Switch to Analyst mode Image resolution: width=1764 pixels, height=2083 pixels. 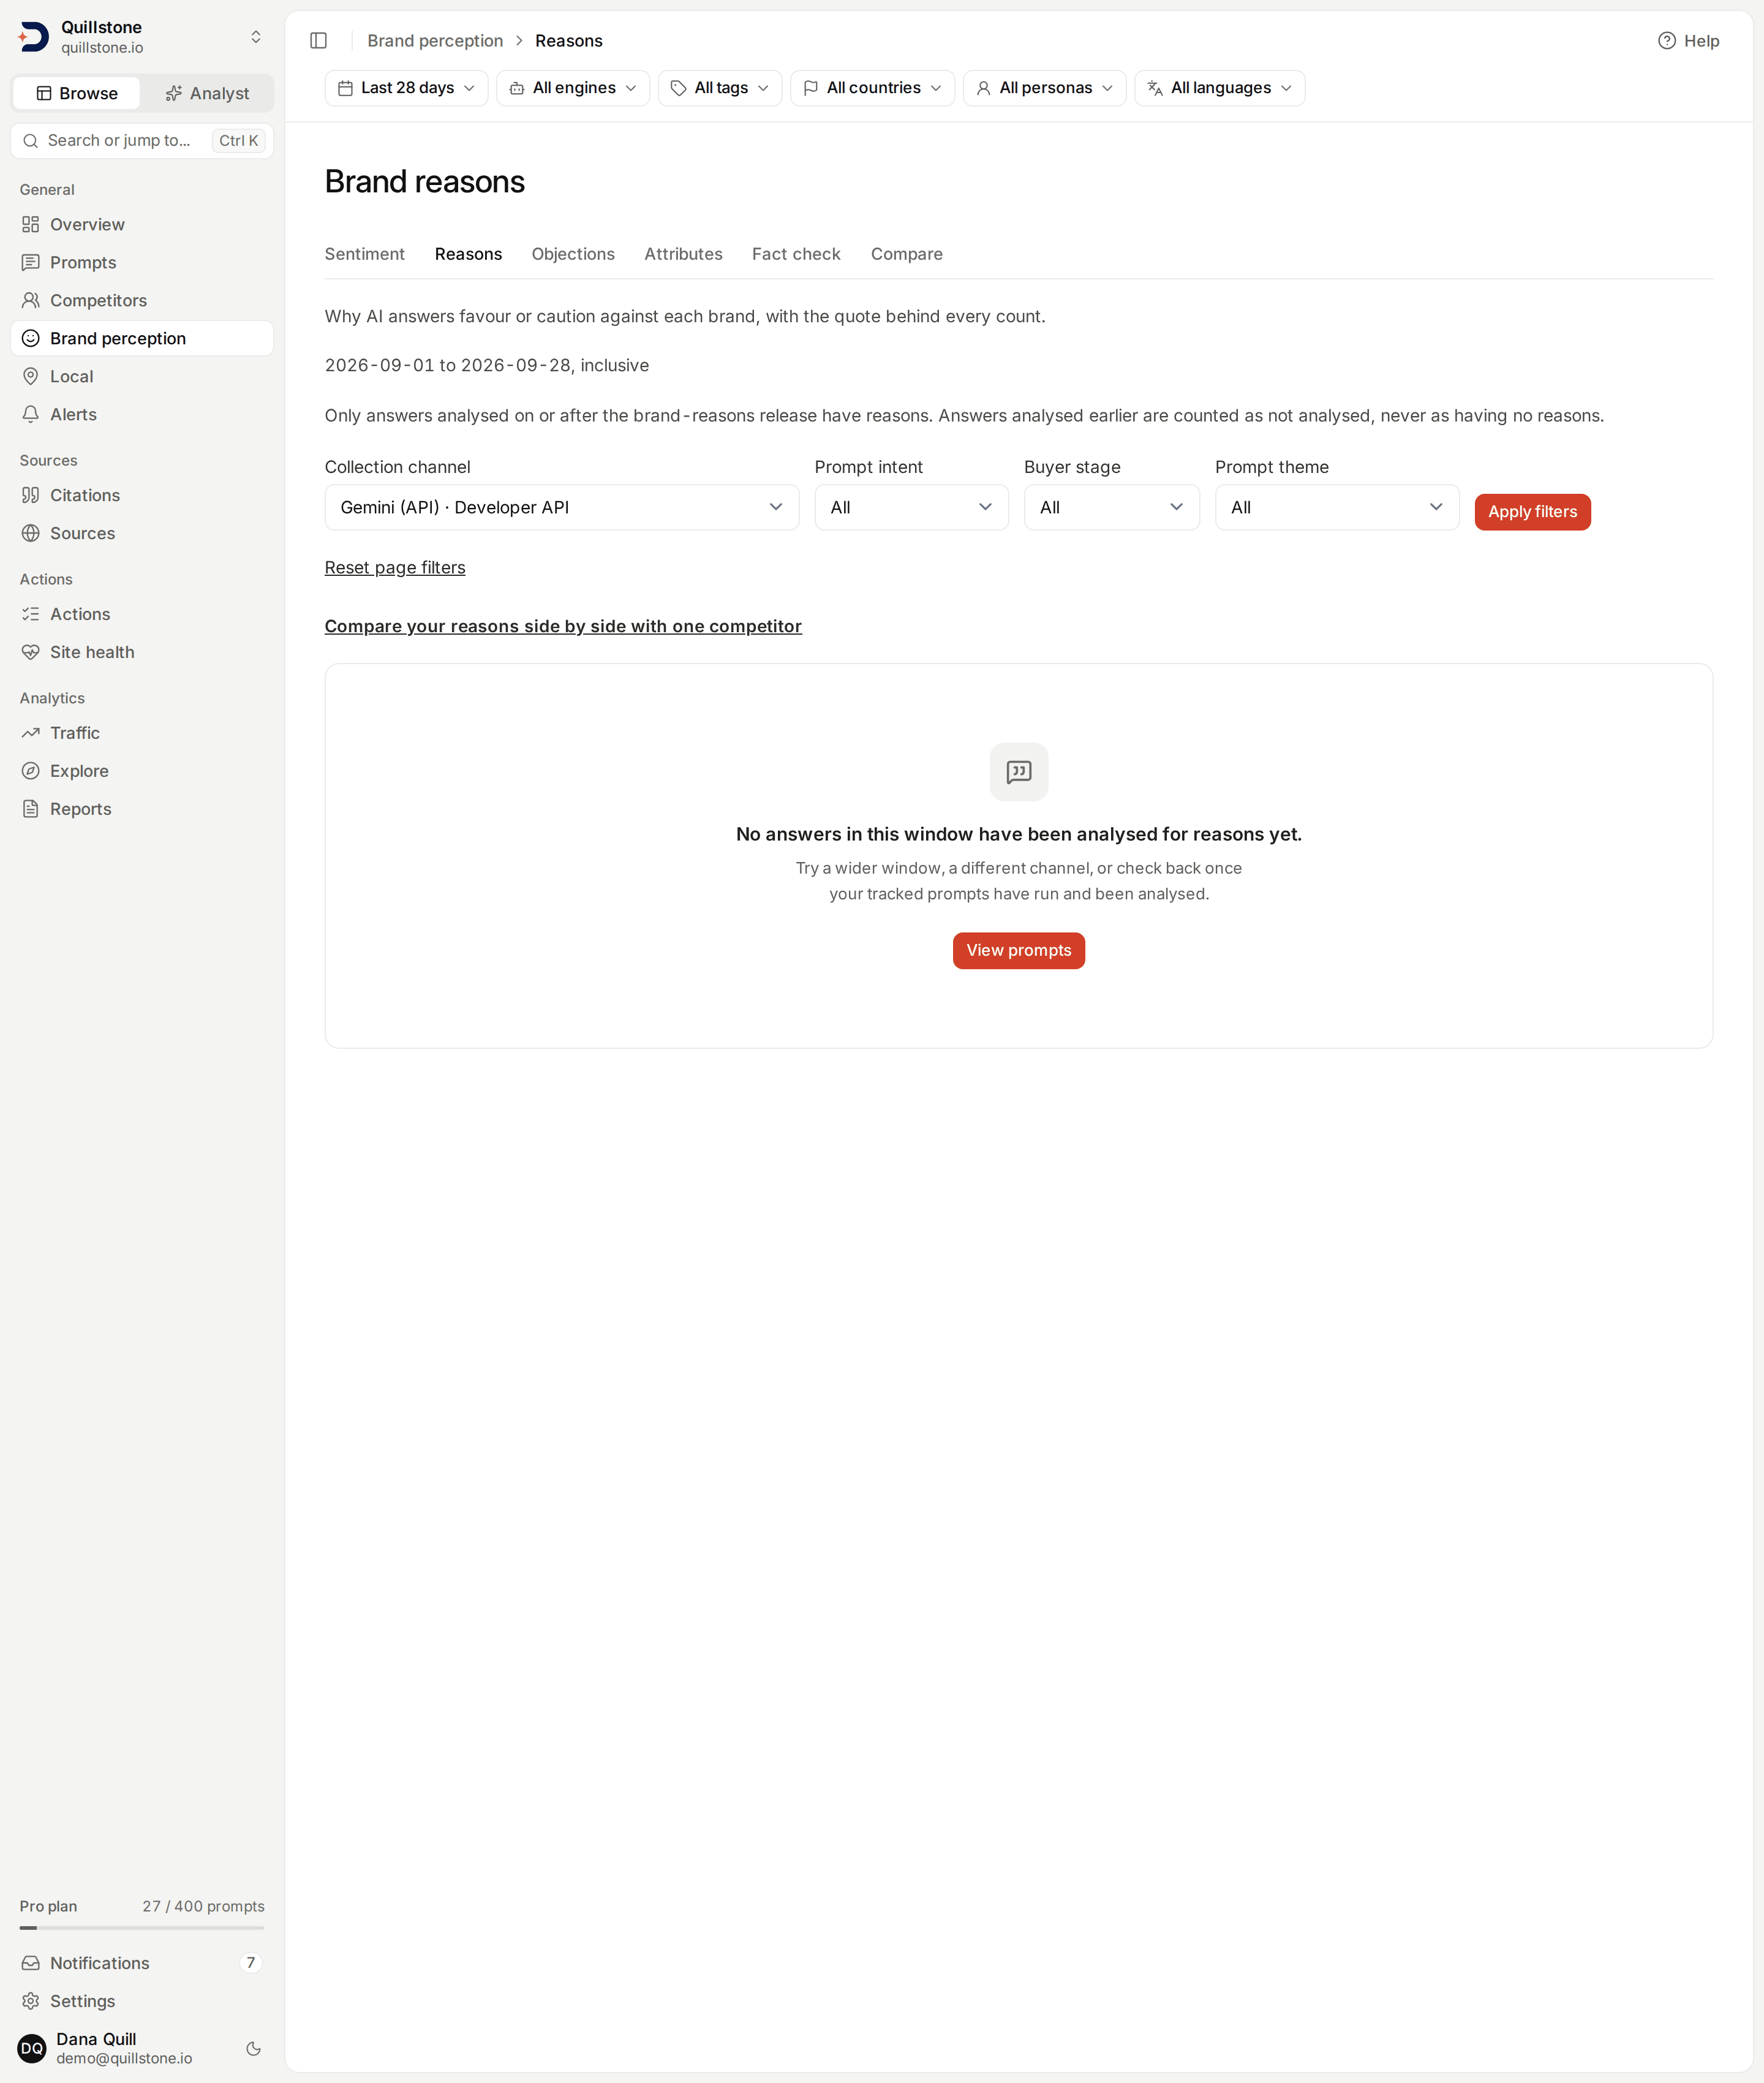[x=207, y=93]
